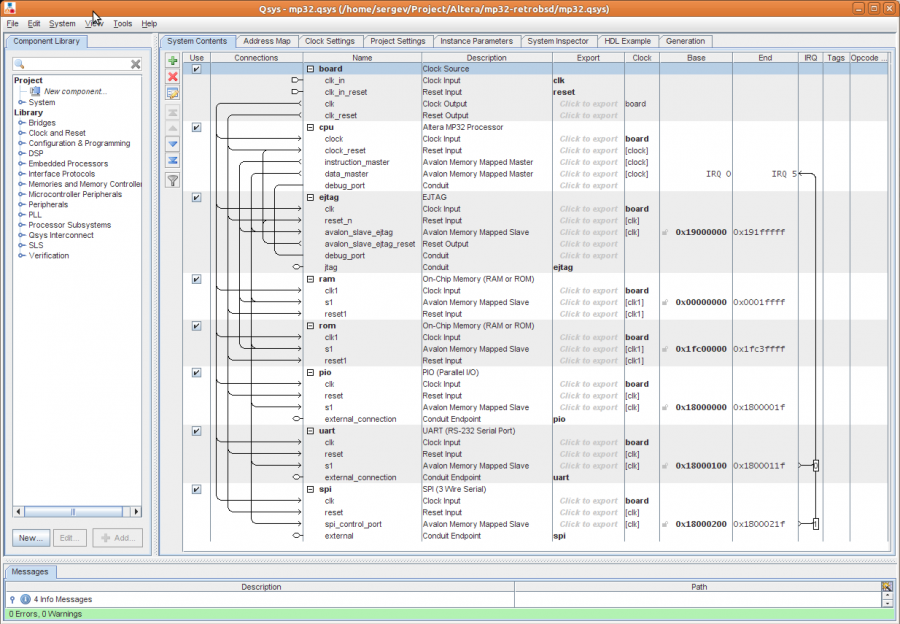This screenshot has width=900, height=624.
Task: Collapse the ejtag component row
Action: [309, 197]
